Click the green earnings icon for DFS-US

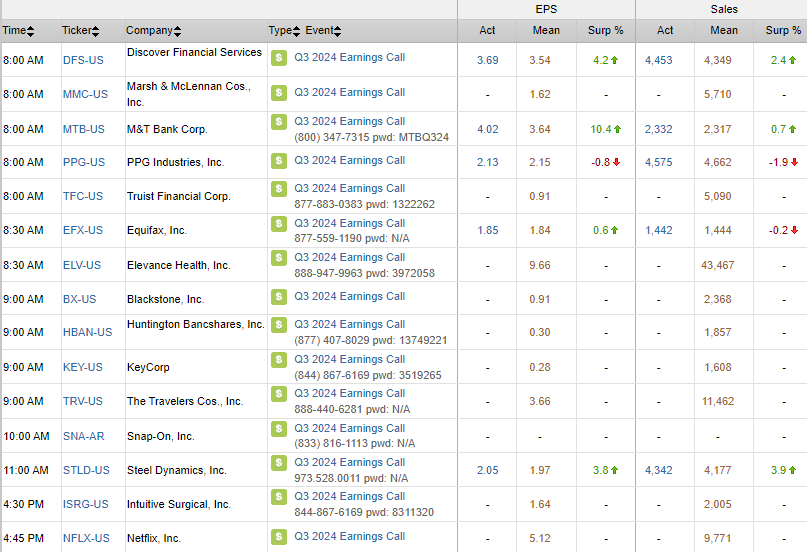coord(279,58)
